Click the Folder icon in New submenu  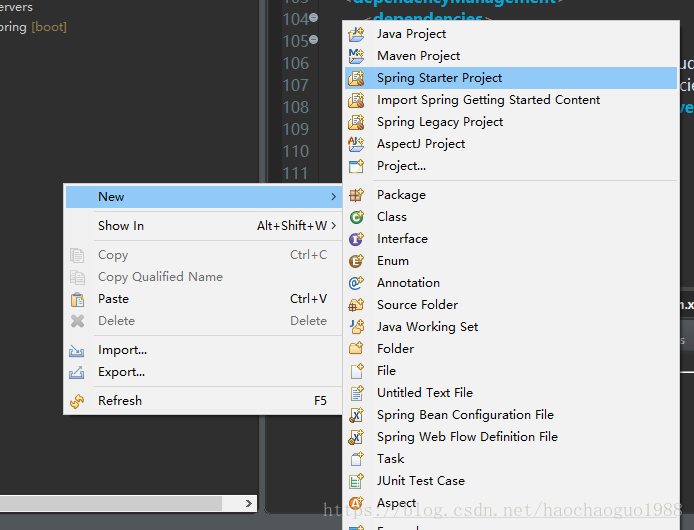point(356,349)
